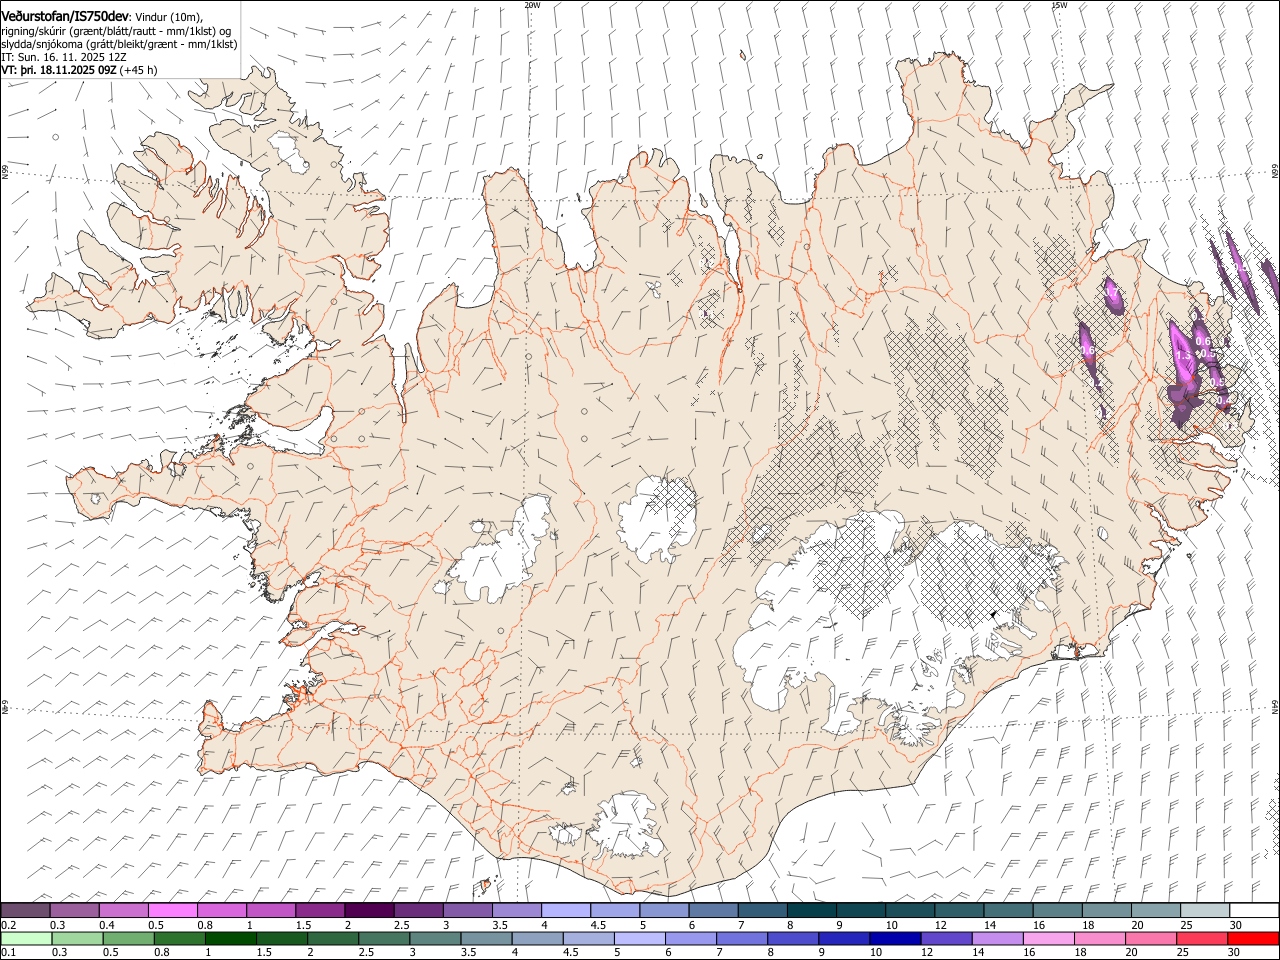This screenshot has width=1280, height=960.
Task: Click the IT: Sun. 16. 11. 2025 12Z line
Action: (64, 58)
